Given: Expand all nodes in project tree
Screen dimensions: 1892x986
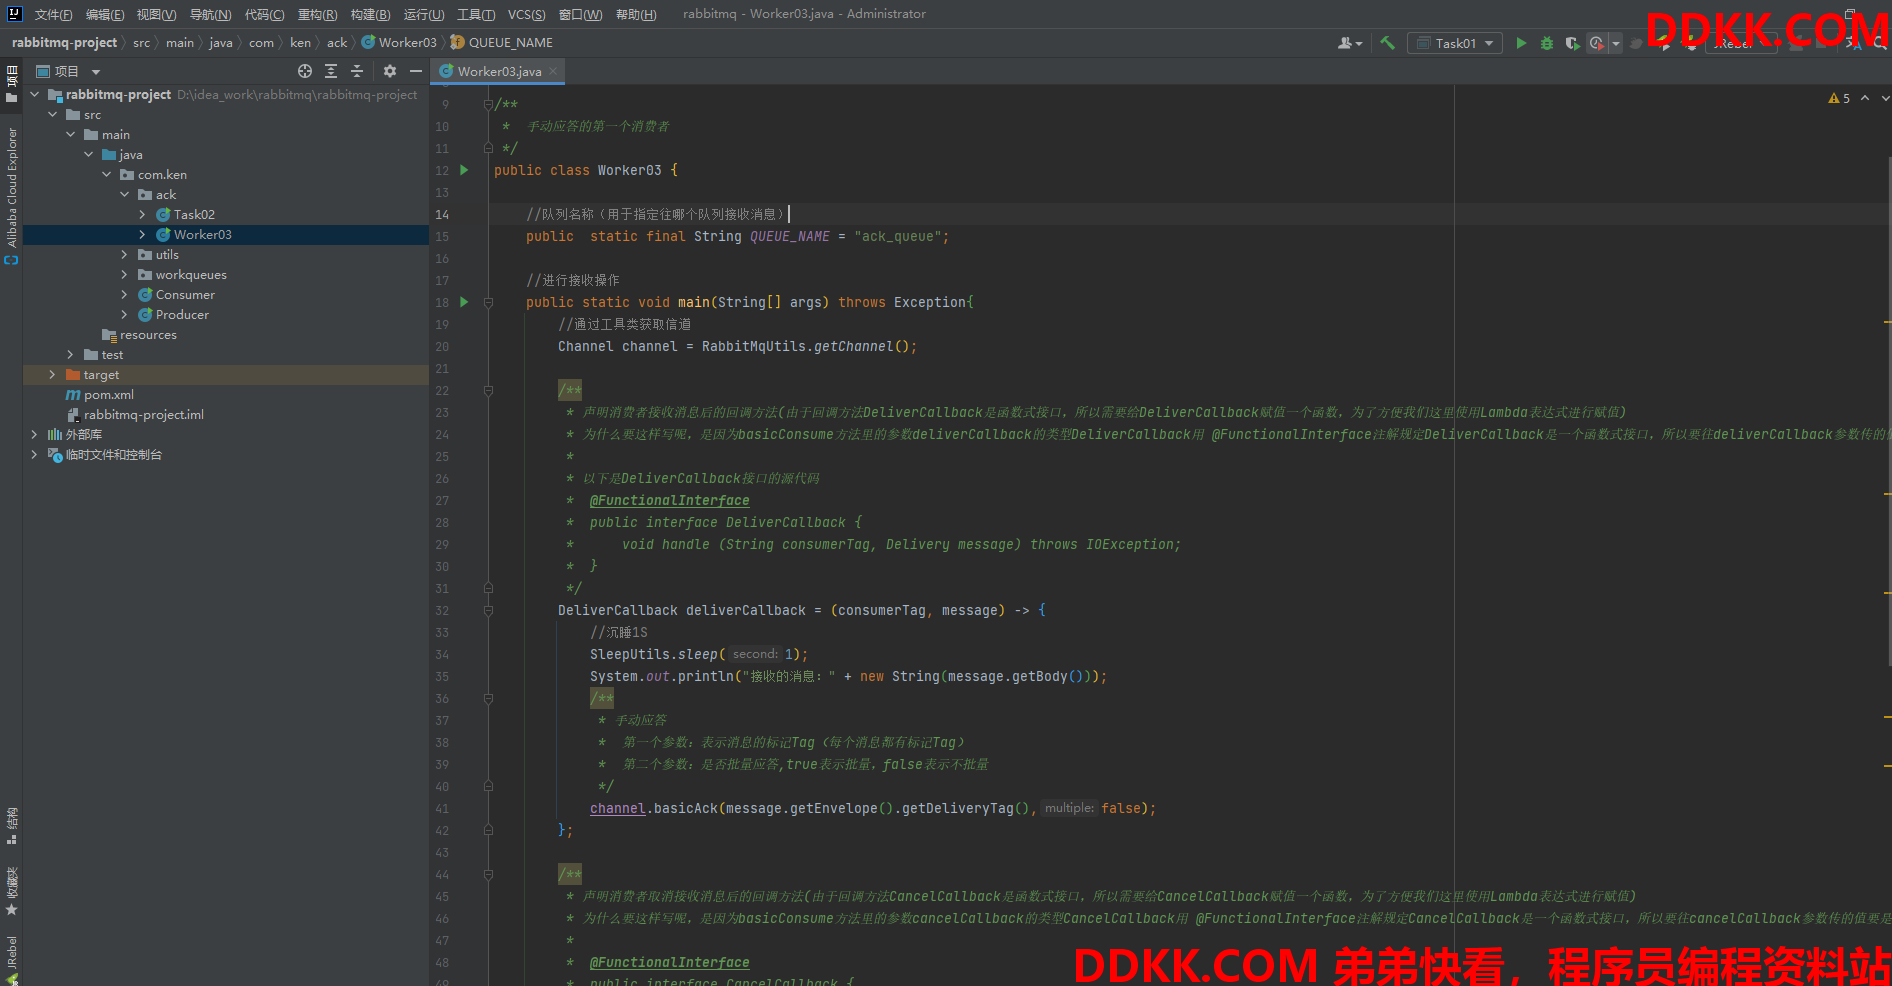Looking at the screenshot, I should [331, 71].
